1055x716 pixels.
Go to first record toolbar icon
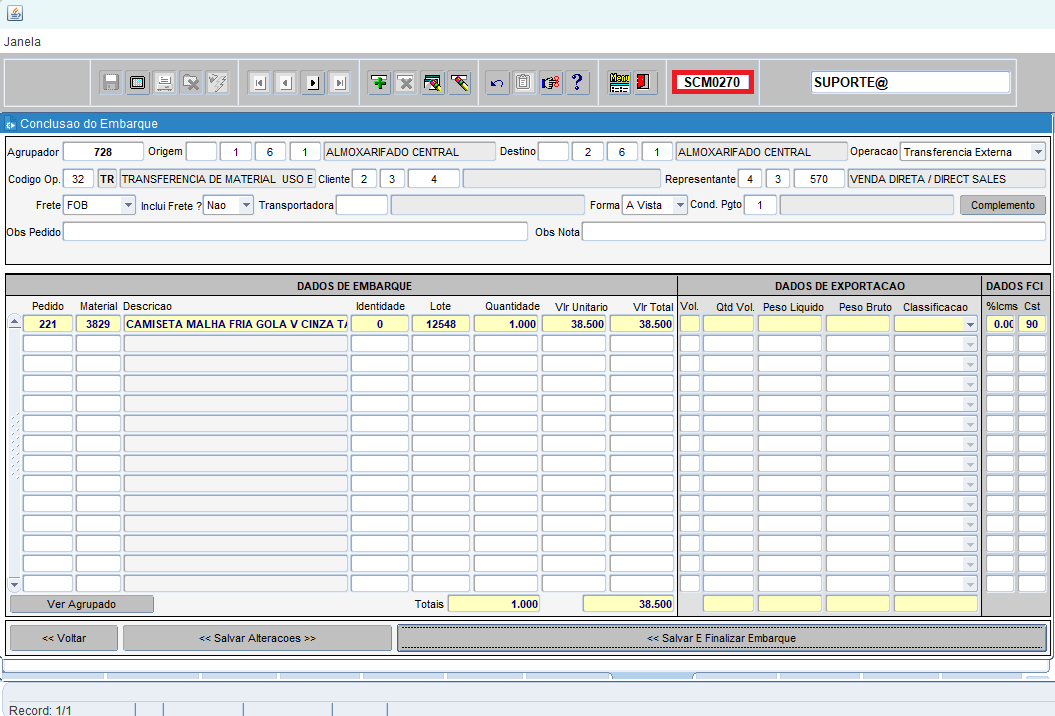(260, 83)
